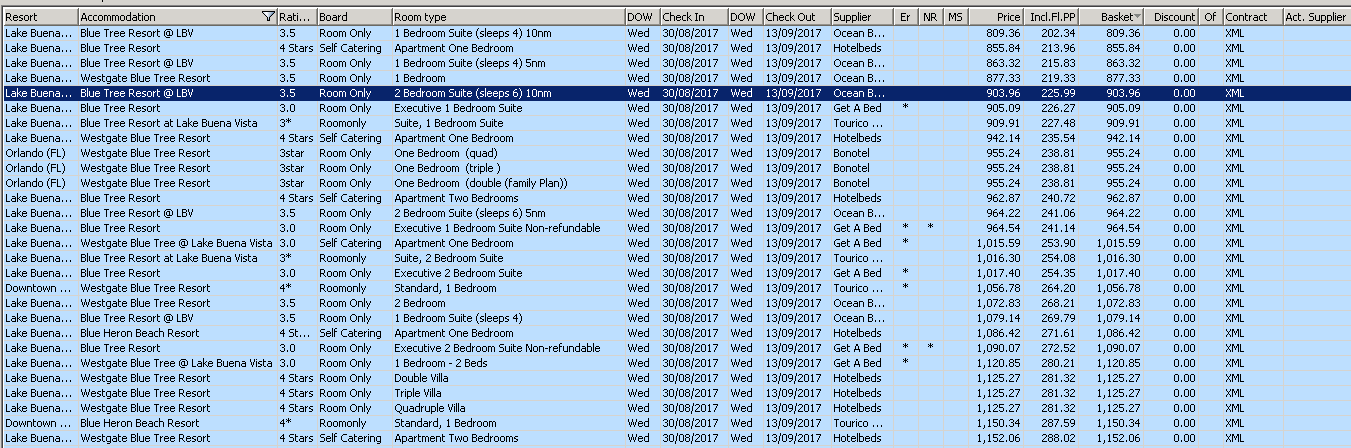
Task: Select the Suite, 2 Bedroom Suite row
Action: (x=675, y=258)
